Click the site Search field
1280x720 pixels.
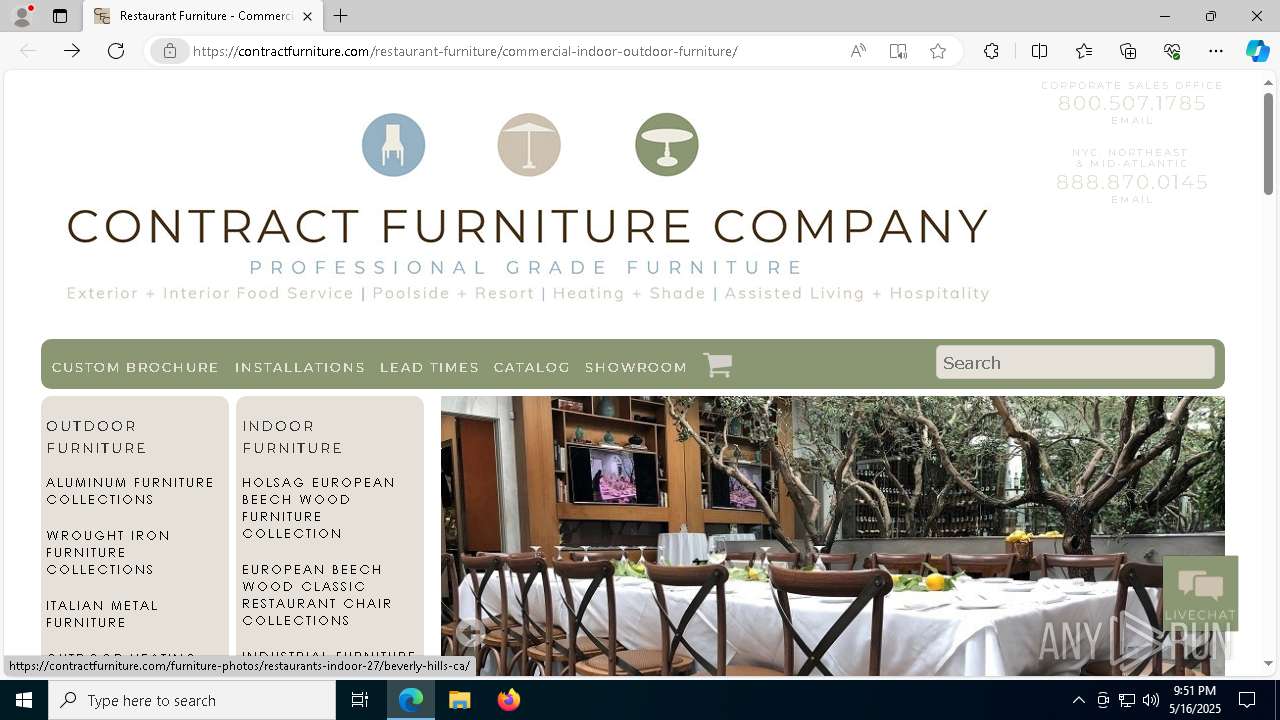(x=1075, y=363)
